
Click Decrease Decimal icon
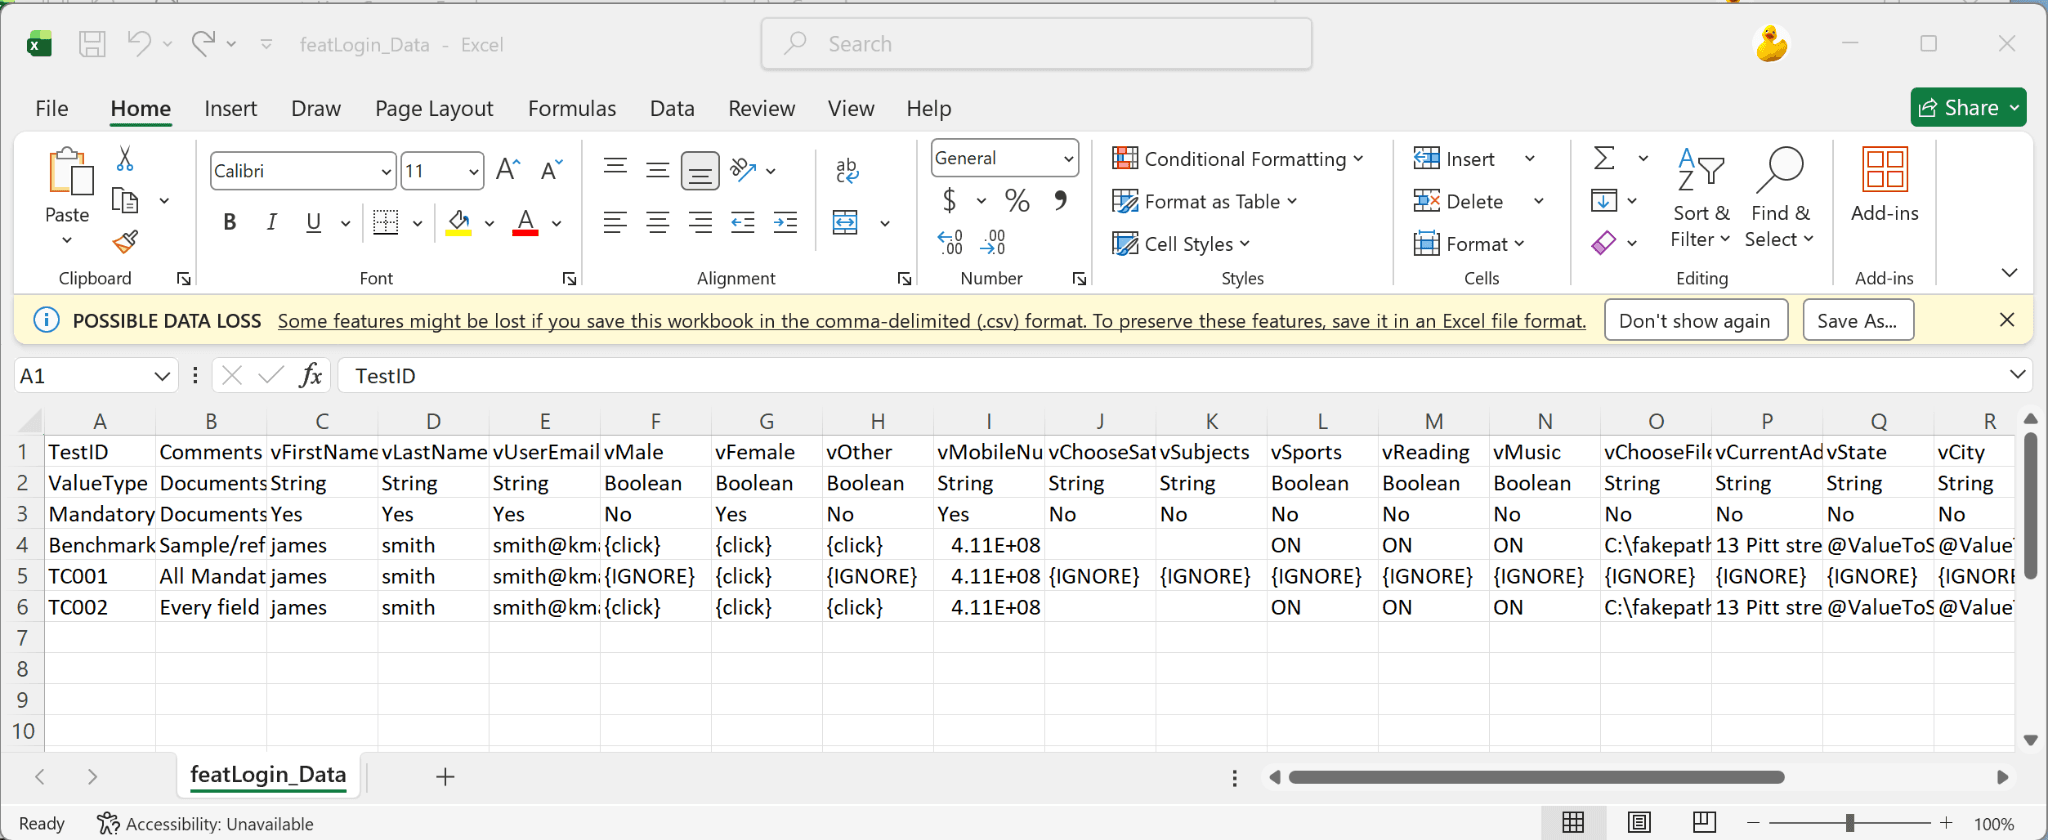pos(993,242)
